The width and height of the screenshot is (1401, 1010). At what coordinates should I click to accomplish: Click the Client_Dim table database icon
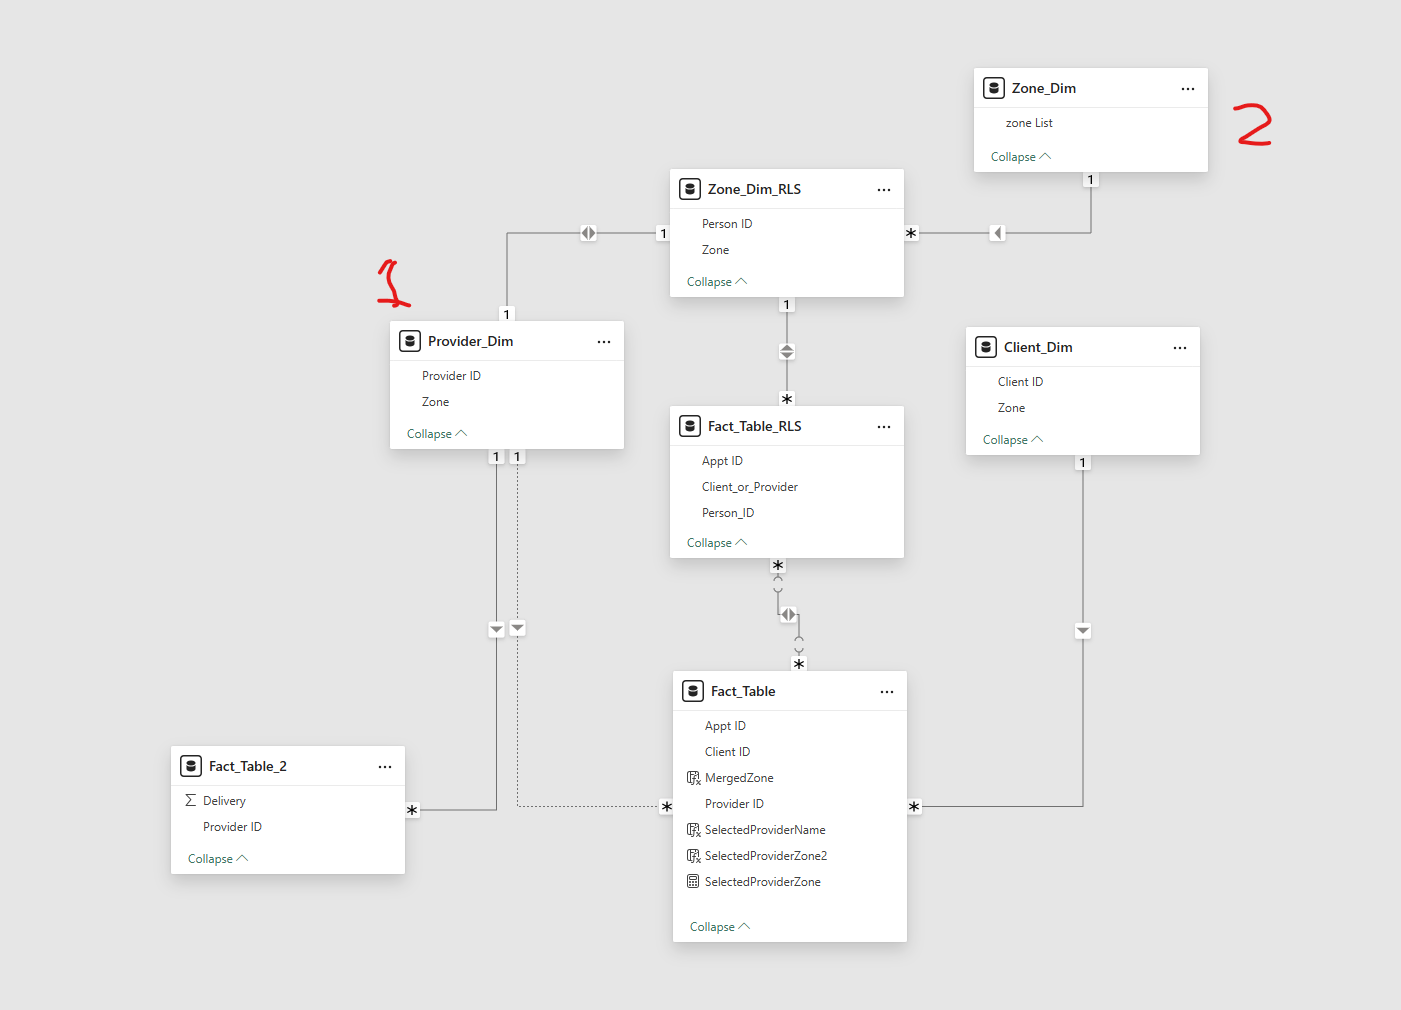(986, 347)
